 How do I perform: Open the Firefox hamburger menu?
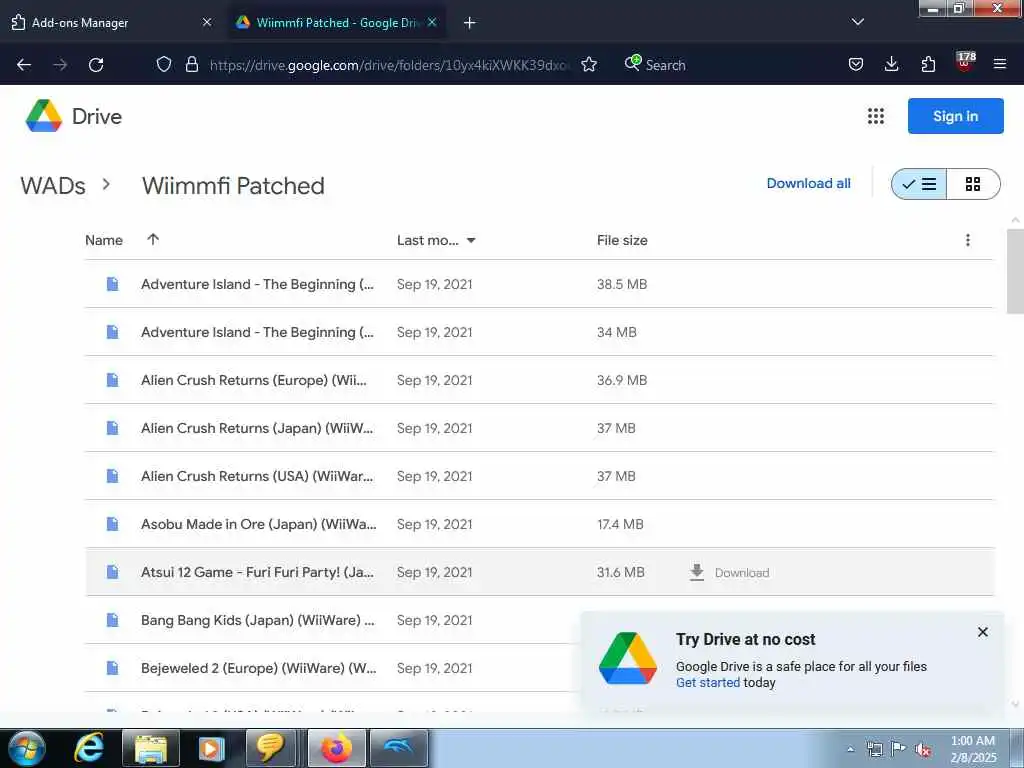tap(1000, 64)
